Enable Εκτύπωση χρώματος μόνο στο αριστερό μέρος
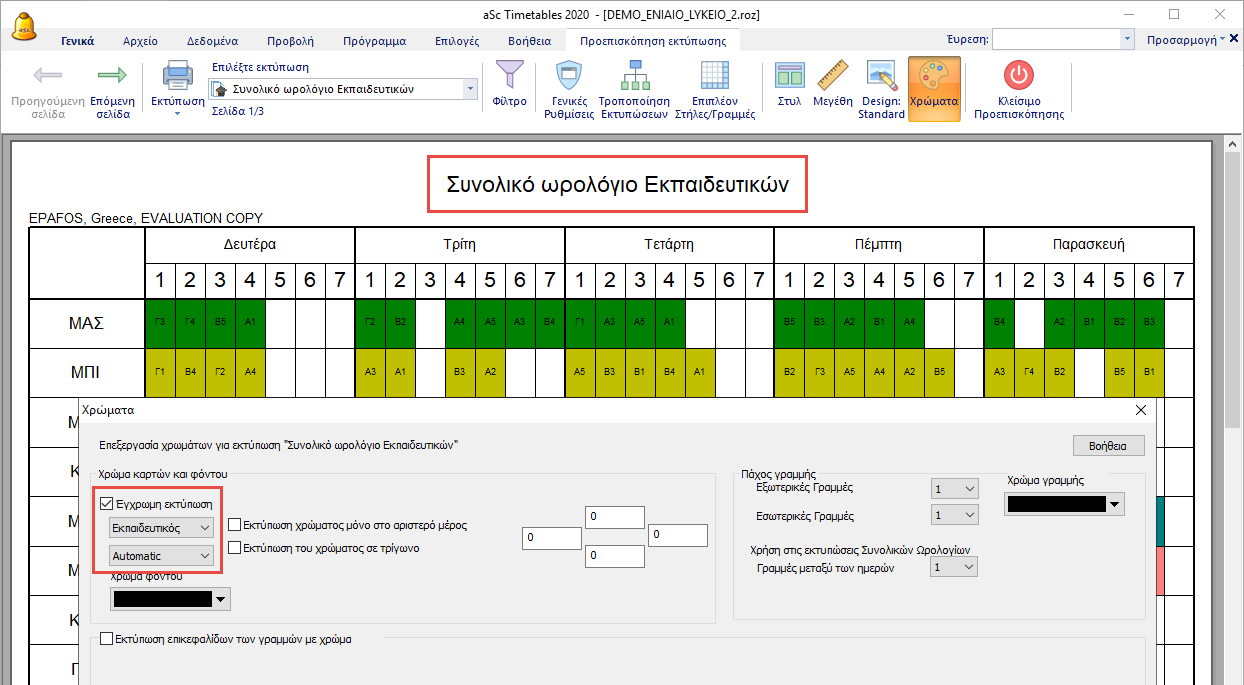This screenshot has width=1244, height=685. (x=235, y=525)
